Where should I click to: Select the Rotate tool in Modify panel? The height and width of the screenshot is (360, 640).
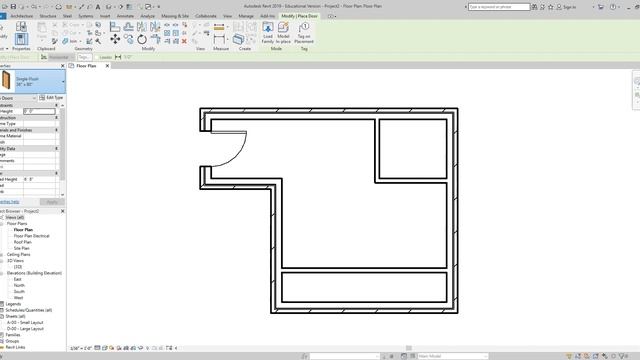point(142,39)
